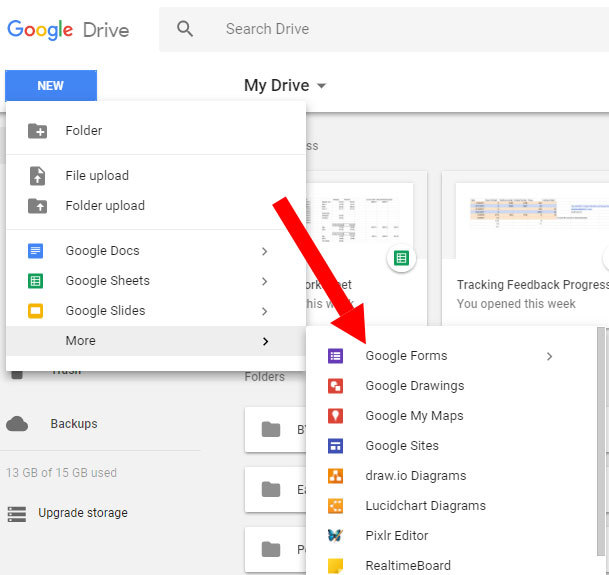Click the Pixlr Editor butterfly icon
Screen dimensions: 609x575
tap(335, 535)
